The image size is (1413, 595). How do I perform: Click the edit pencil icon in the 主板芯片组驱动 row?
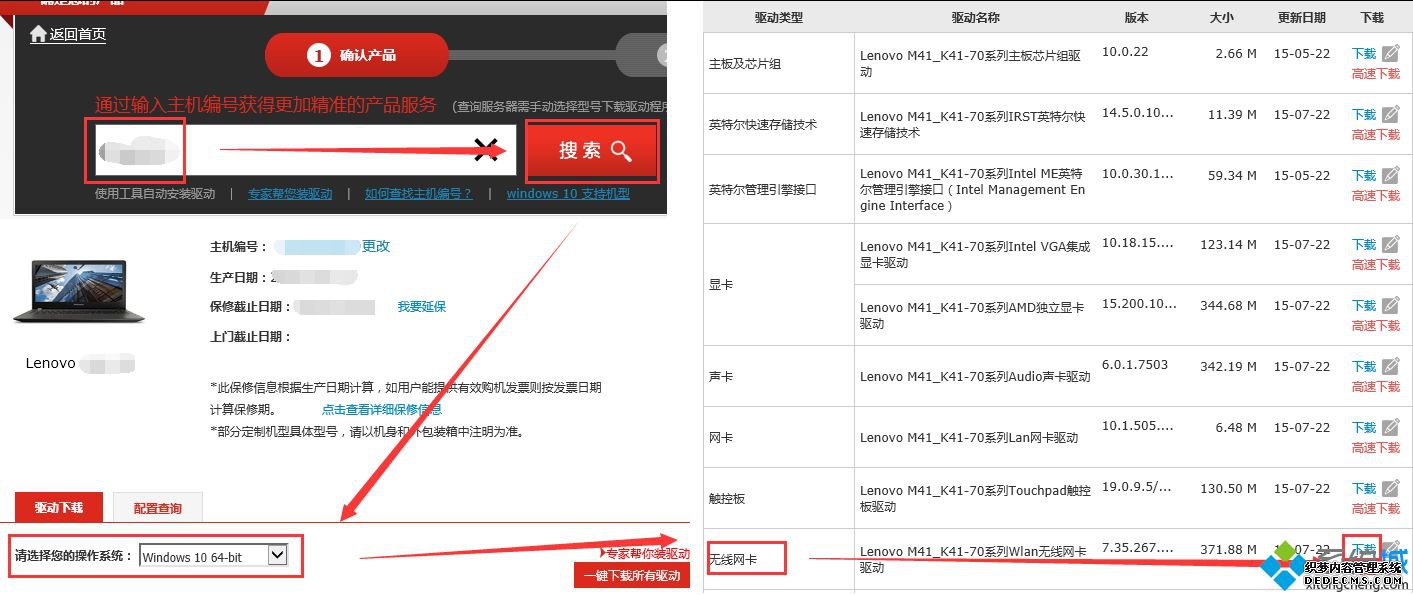[x=1390, y=53]
